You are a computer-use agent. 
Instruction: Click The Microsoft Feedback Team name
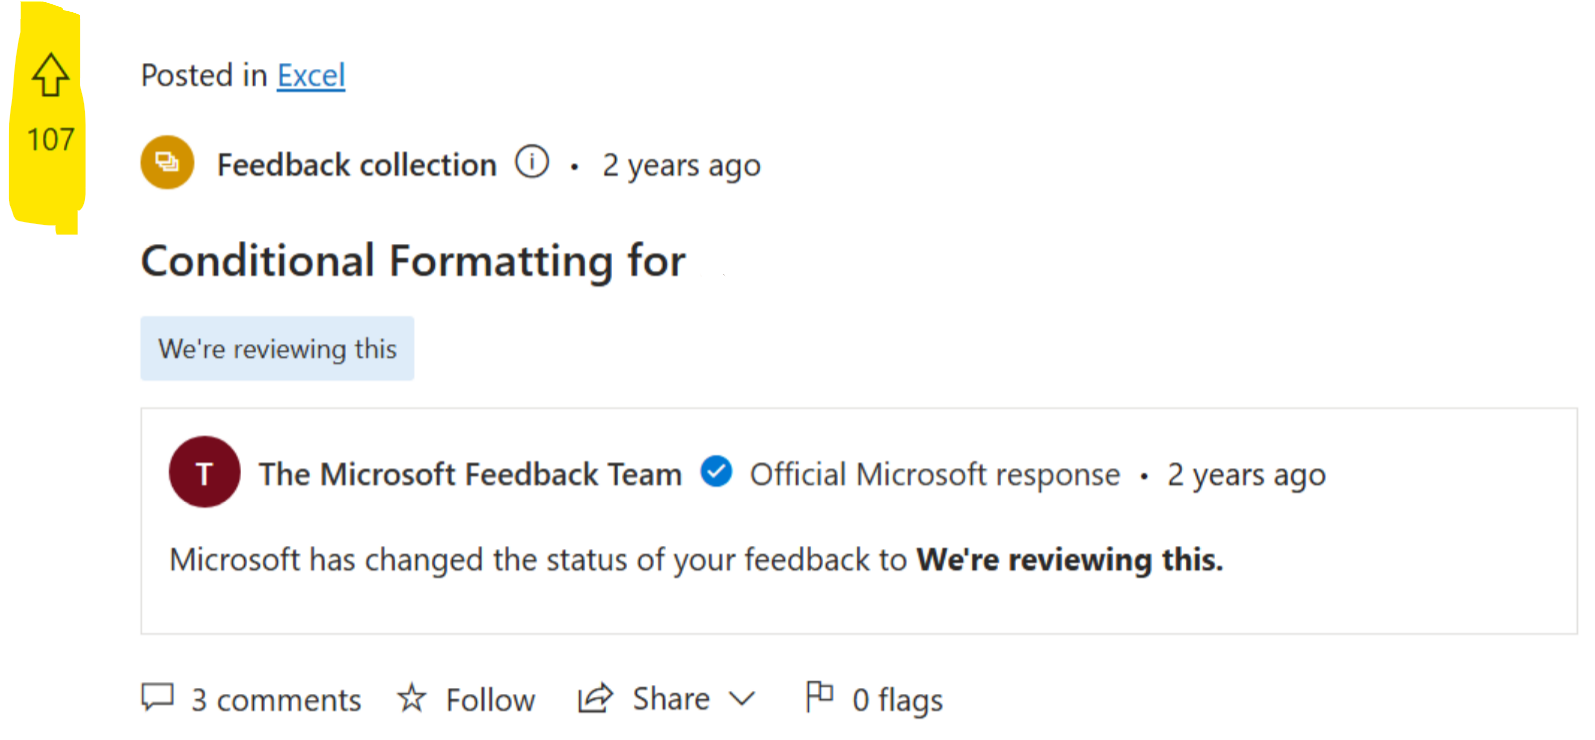(x=470, y=474)
